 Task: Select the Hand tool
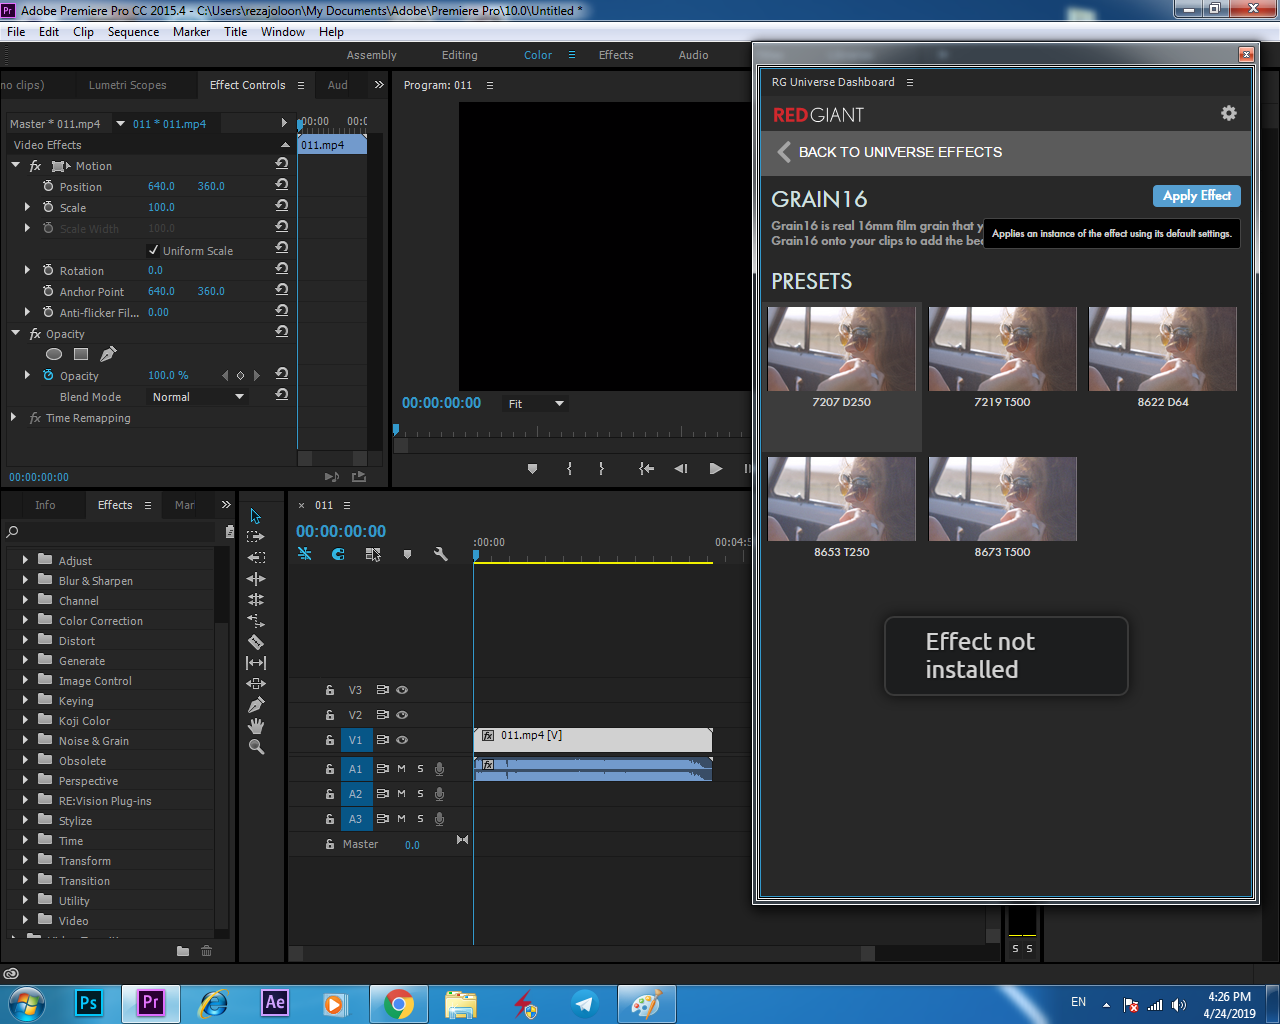click(256, 726)
